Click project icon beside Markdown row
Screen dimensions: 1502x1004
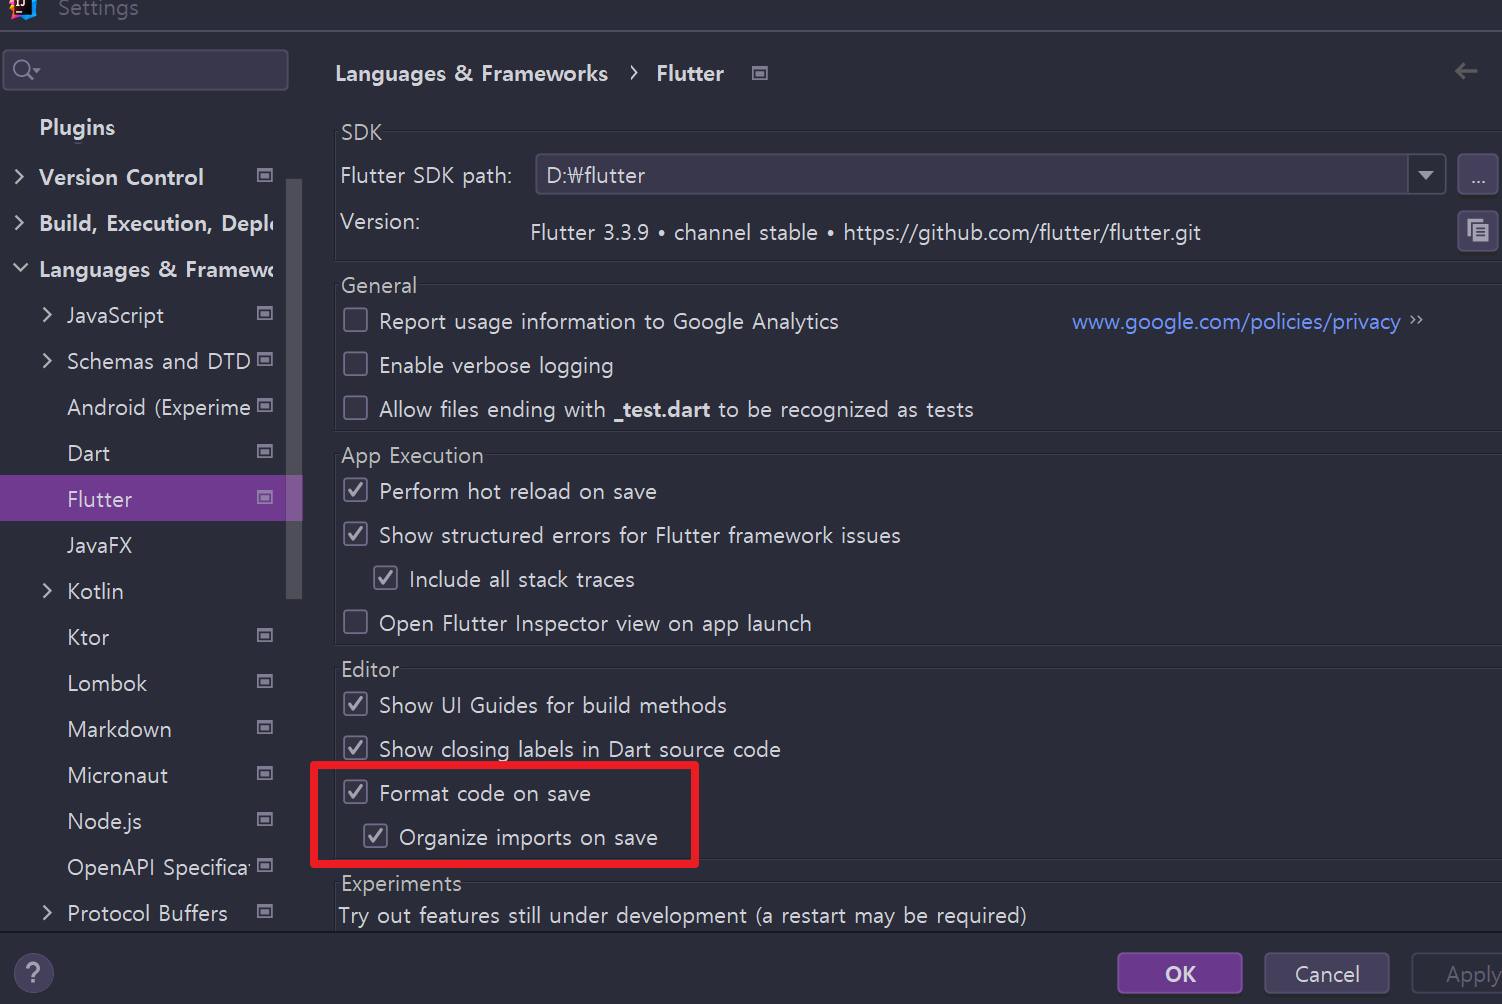click(x=265, y=728)
